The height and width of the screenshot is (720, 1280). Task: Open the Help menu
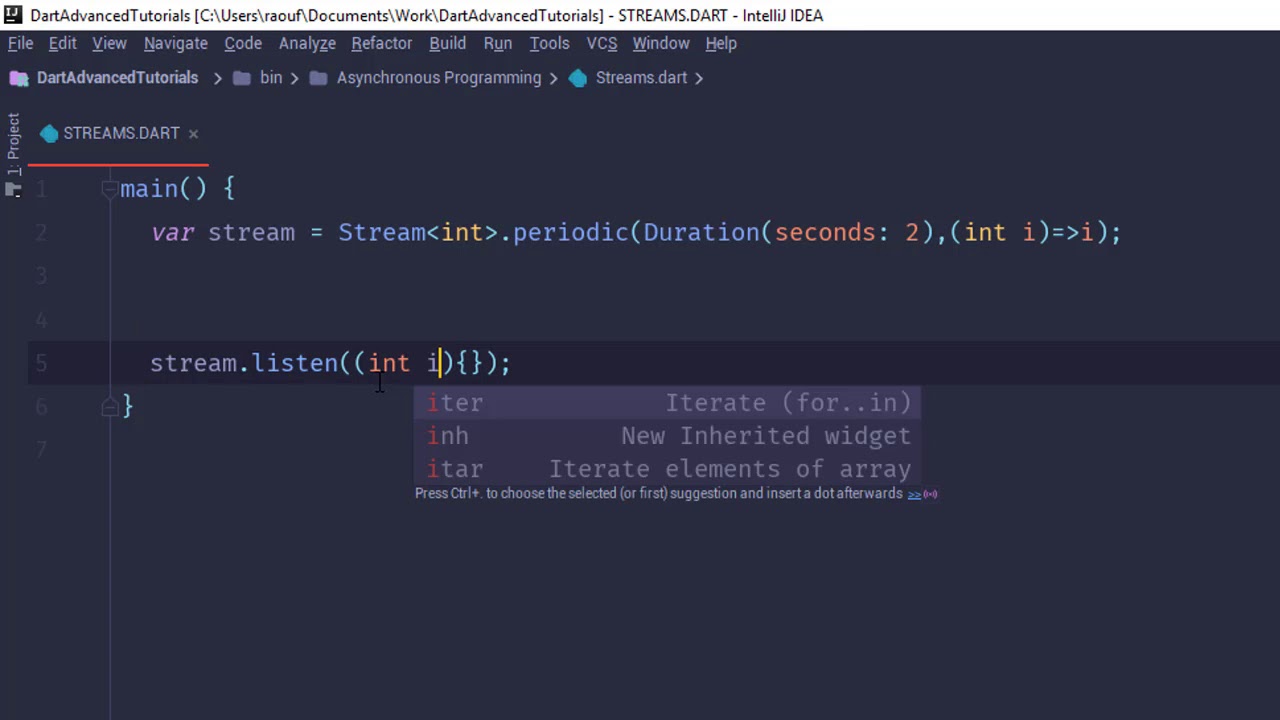point(721,44)
